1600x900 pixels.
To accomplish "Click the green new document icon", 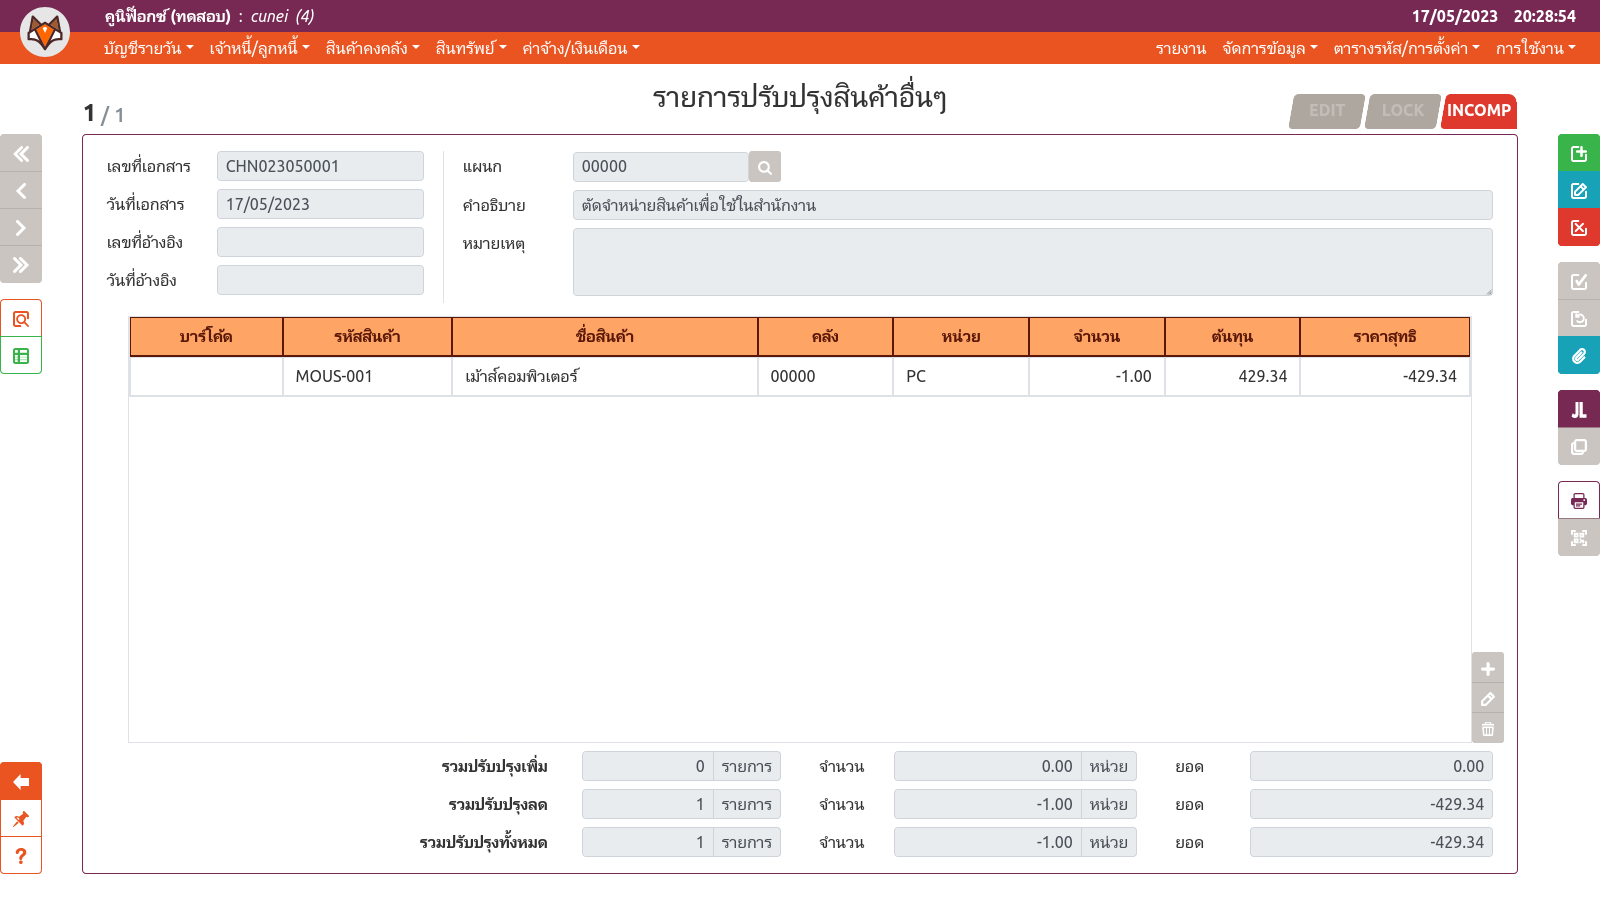I will 1578,153.
